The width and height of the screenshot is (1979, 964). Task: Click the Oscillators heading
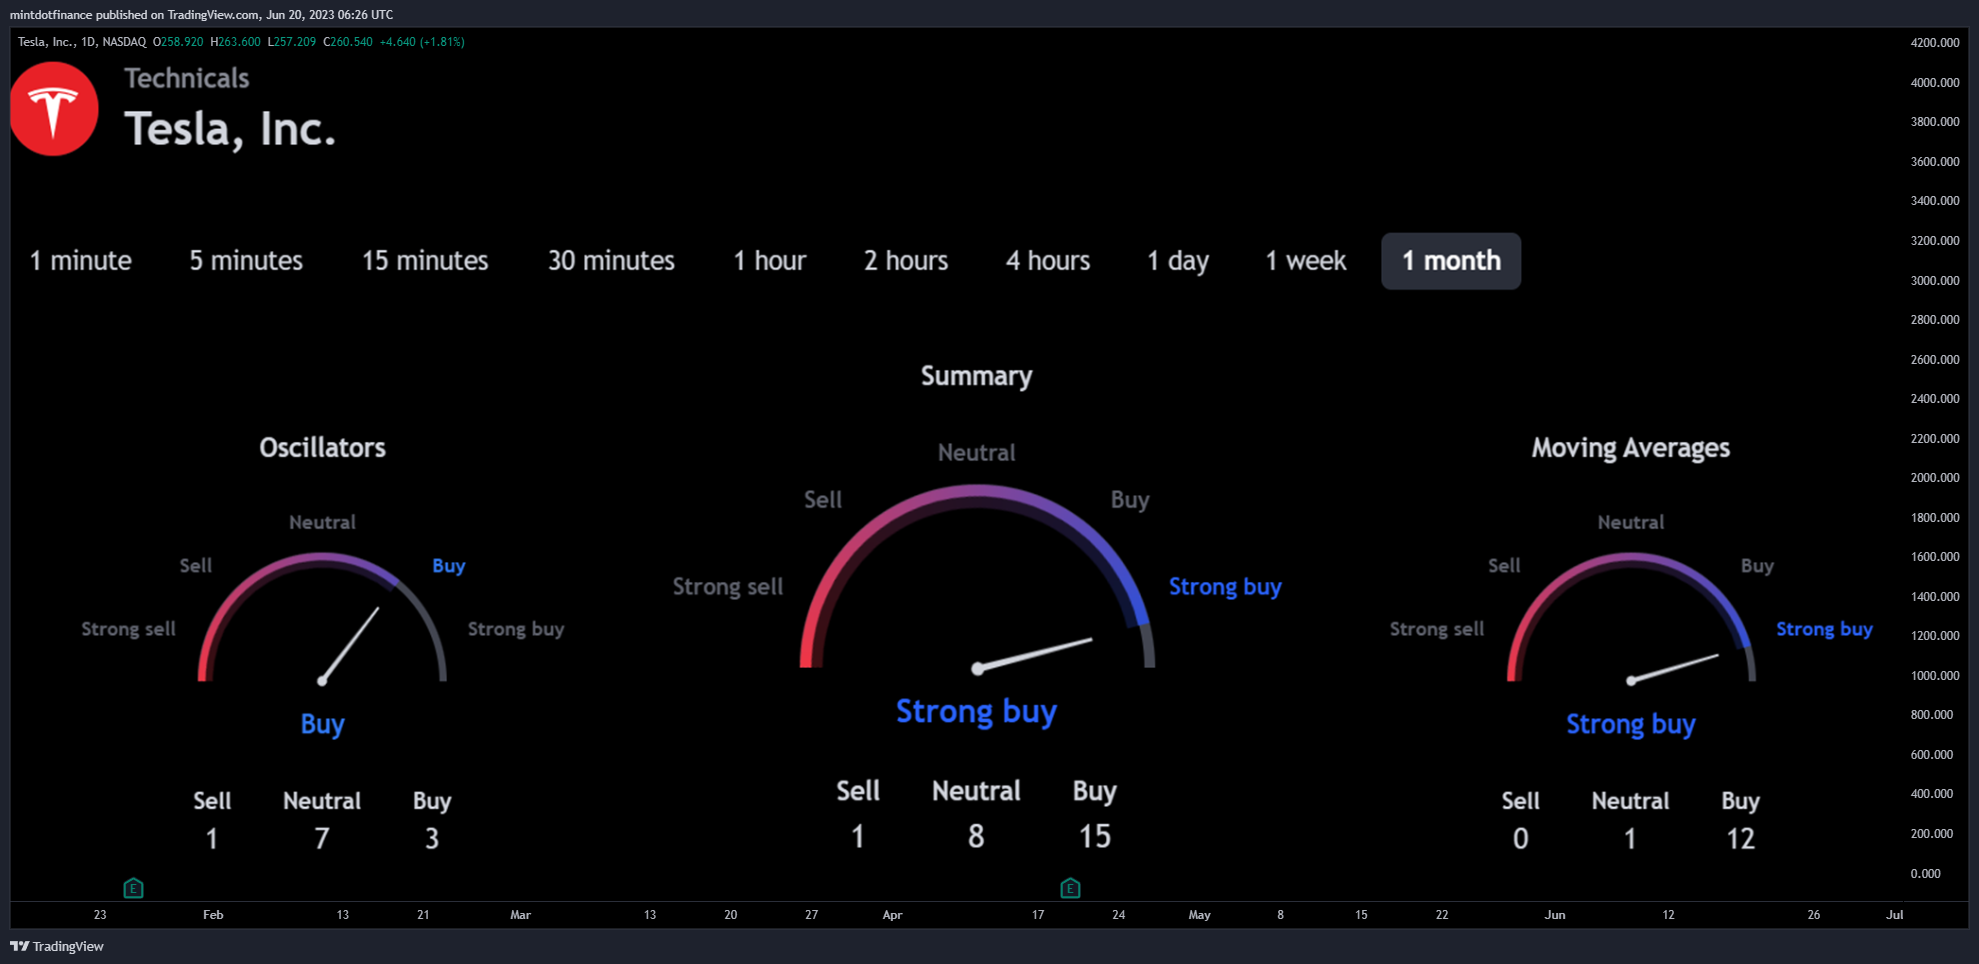[322, 448]
